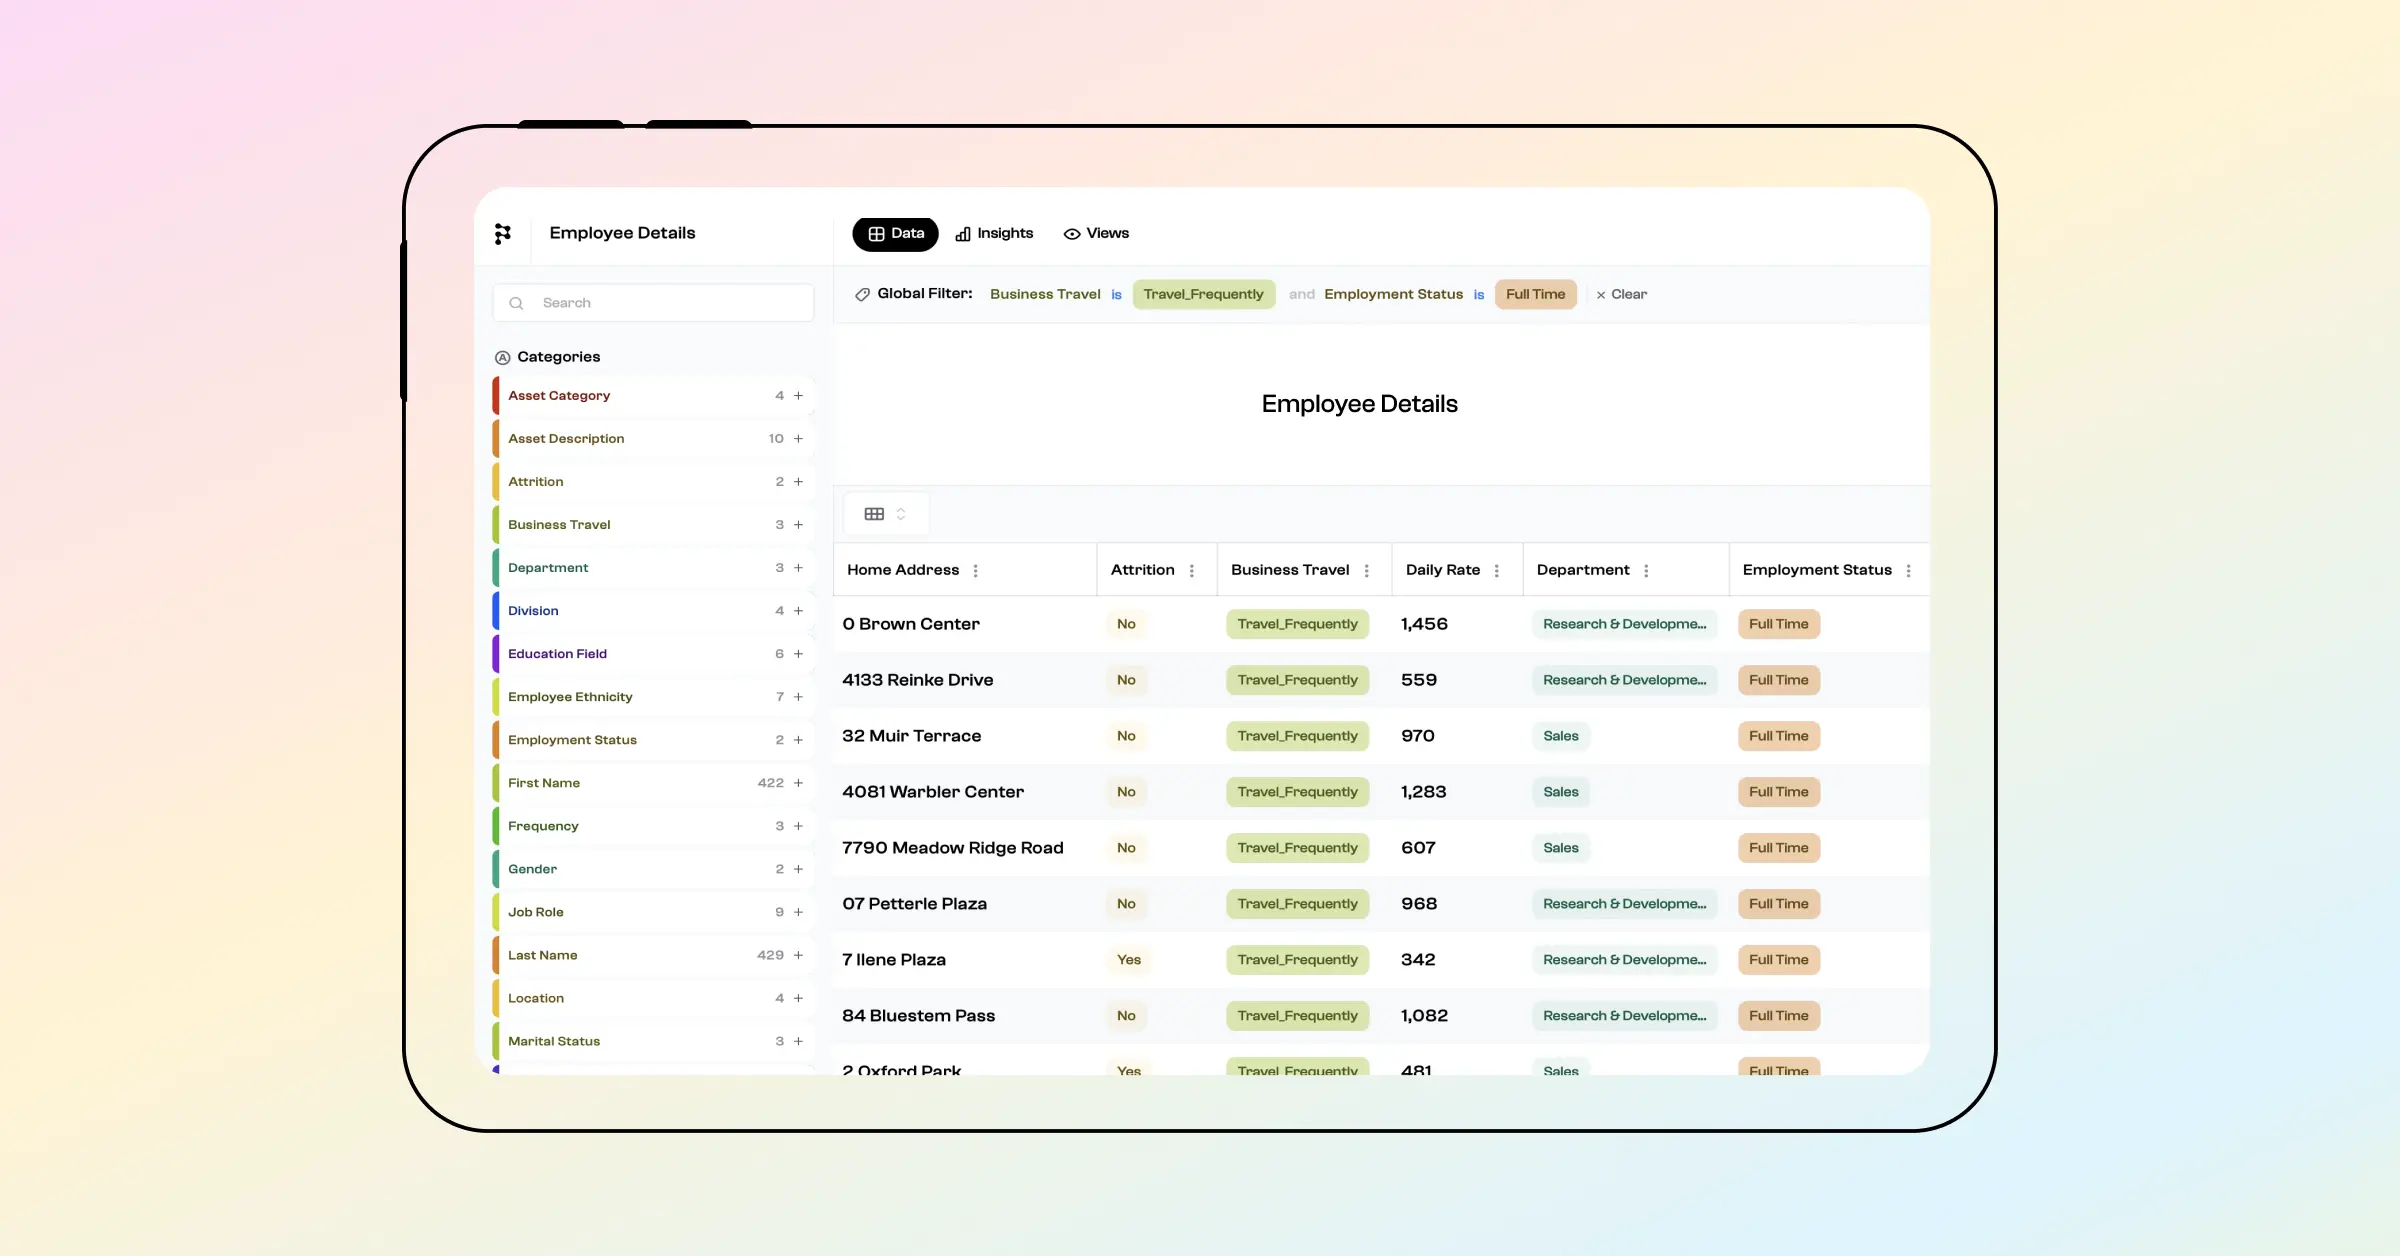Click the app logo icon

tap(503, 233)
